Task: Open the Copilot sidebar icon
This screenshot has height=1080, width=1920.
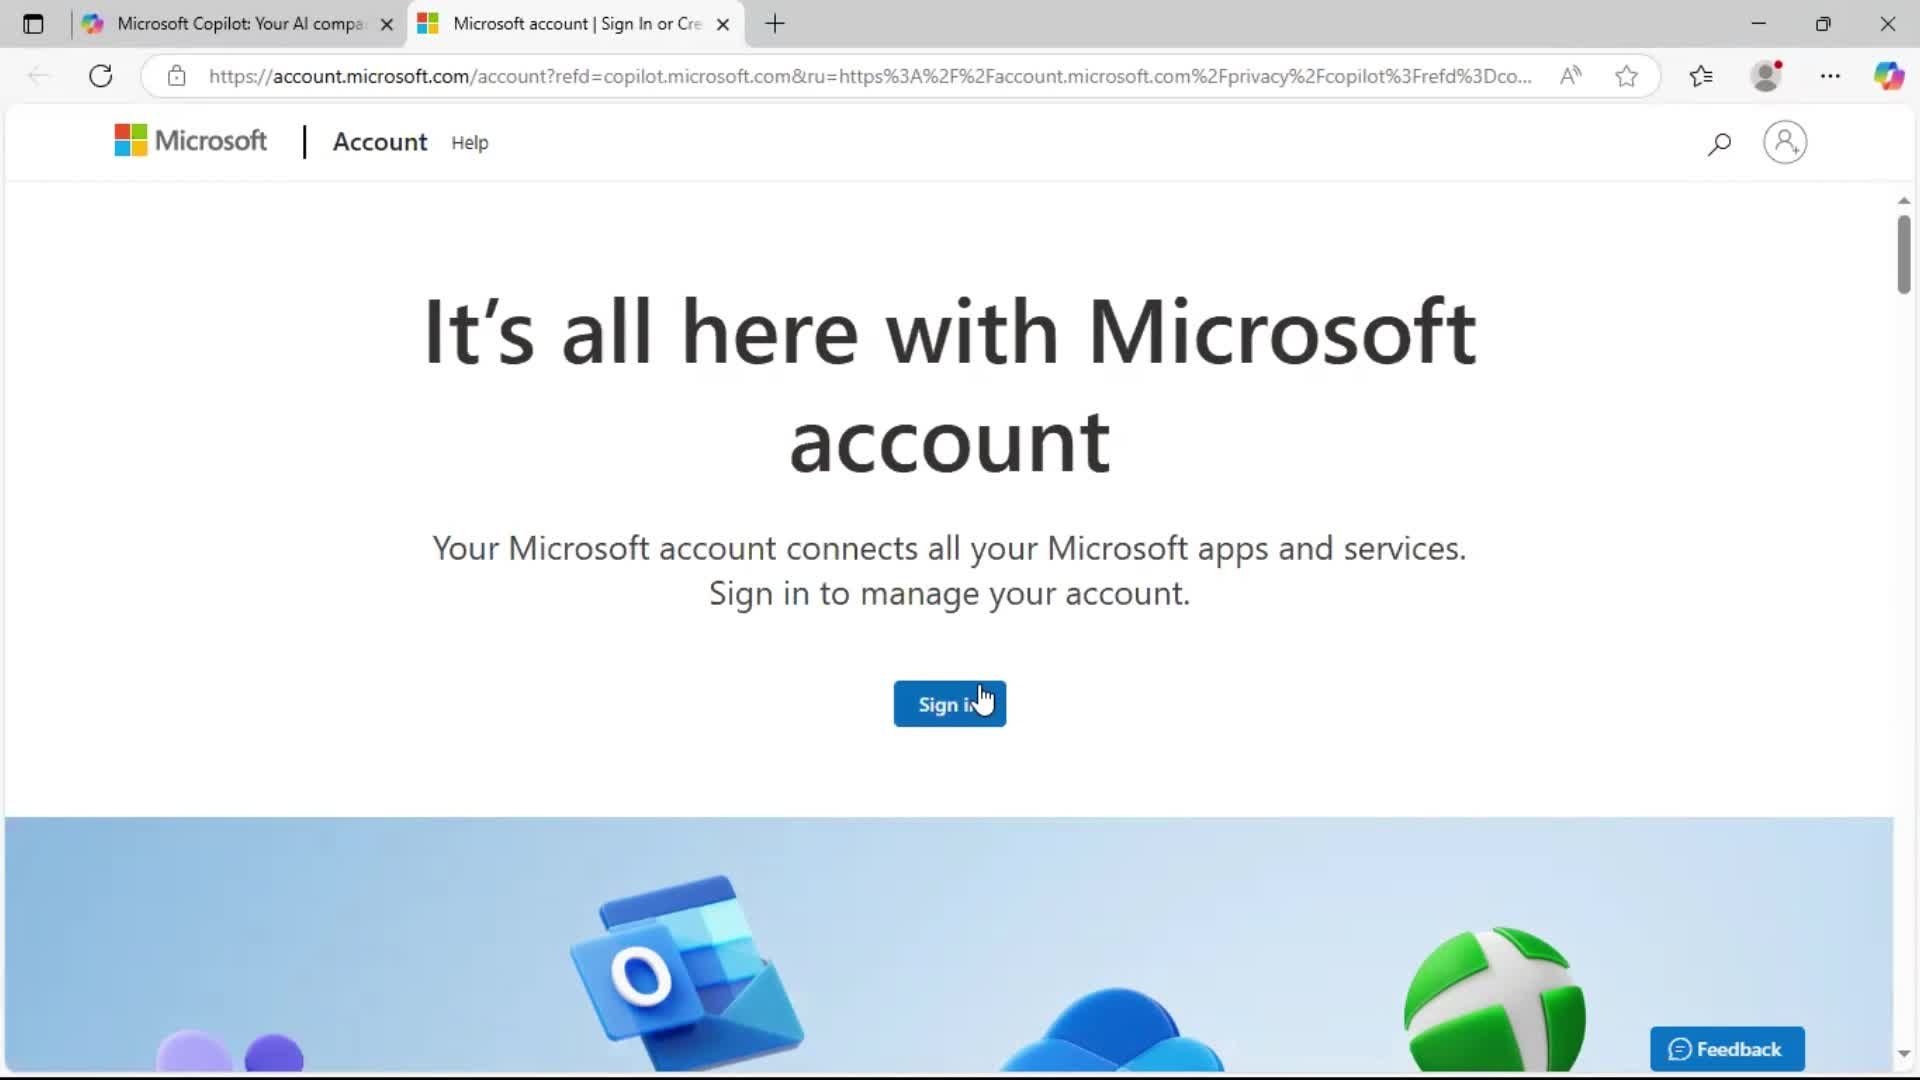Action: coord(1889,76)
